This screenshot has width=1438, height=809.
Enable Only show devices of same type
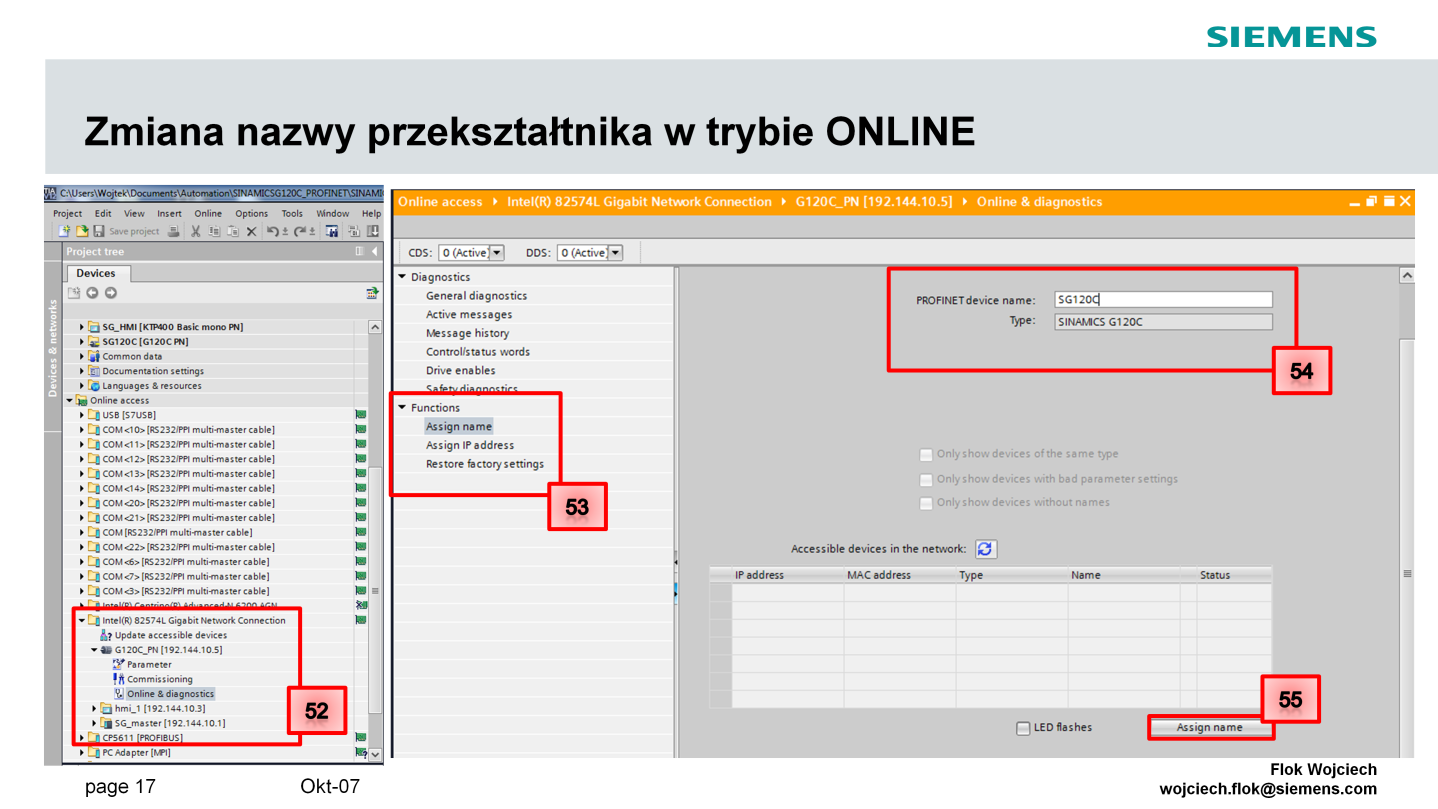tap(926, 454)
